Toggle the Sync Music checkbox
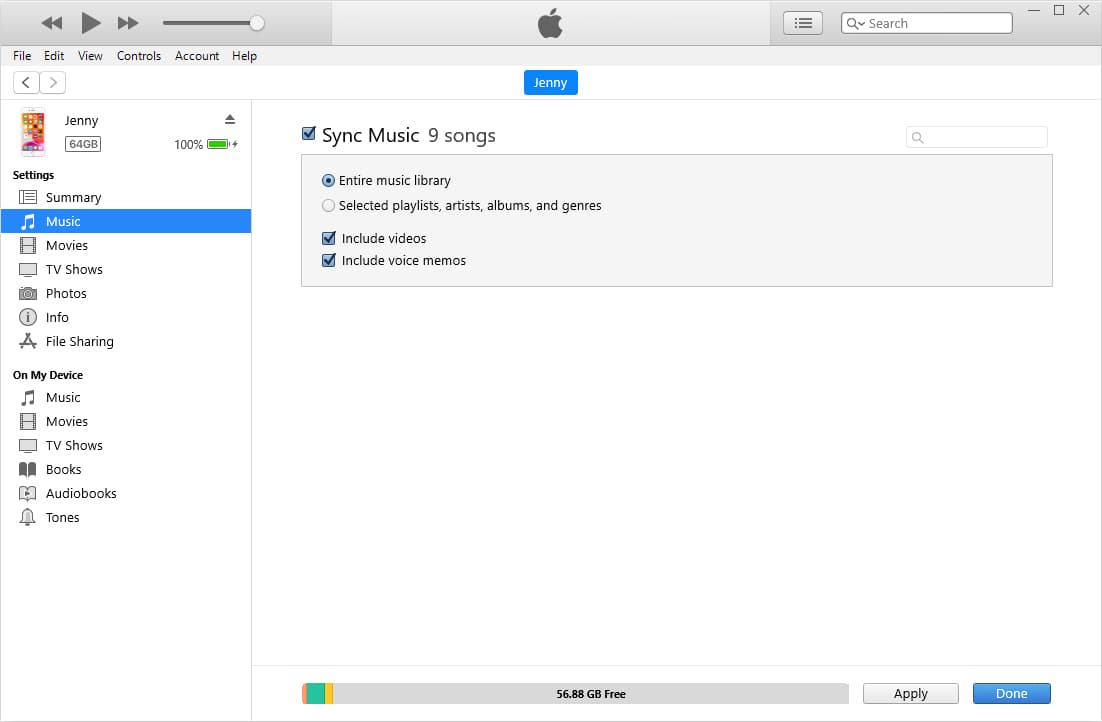This screenshot has width=1102, height=722. 308,132
